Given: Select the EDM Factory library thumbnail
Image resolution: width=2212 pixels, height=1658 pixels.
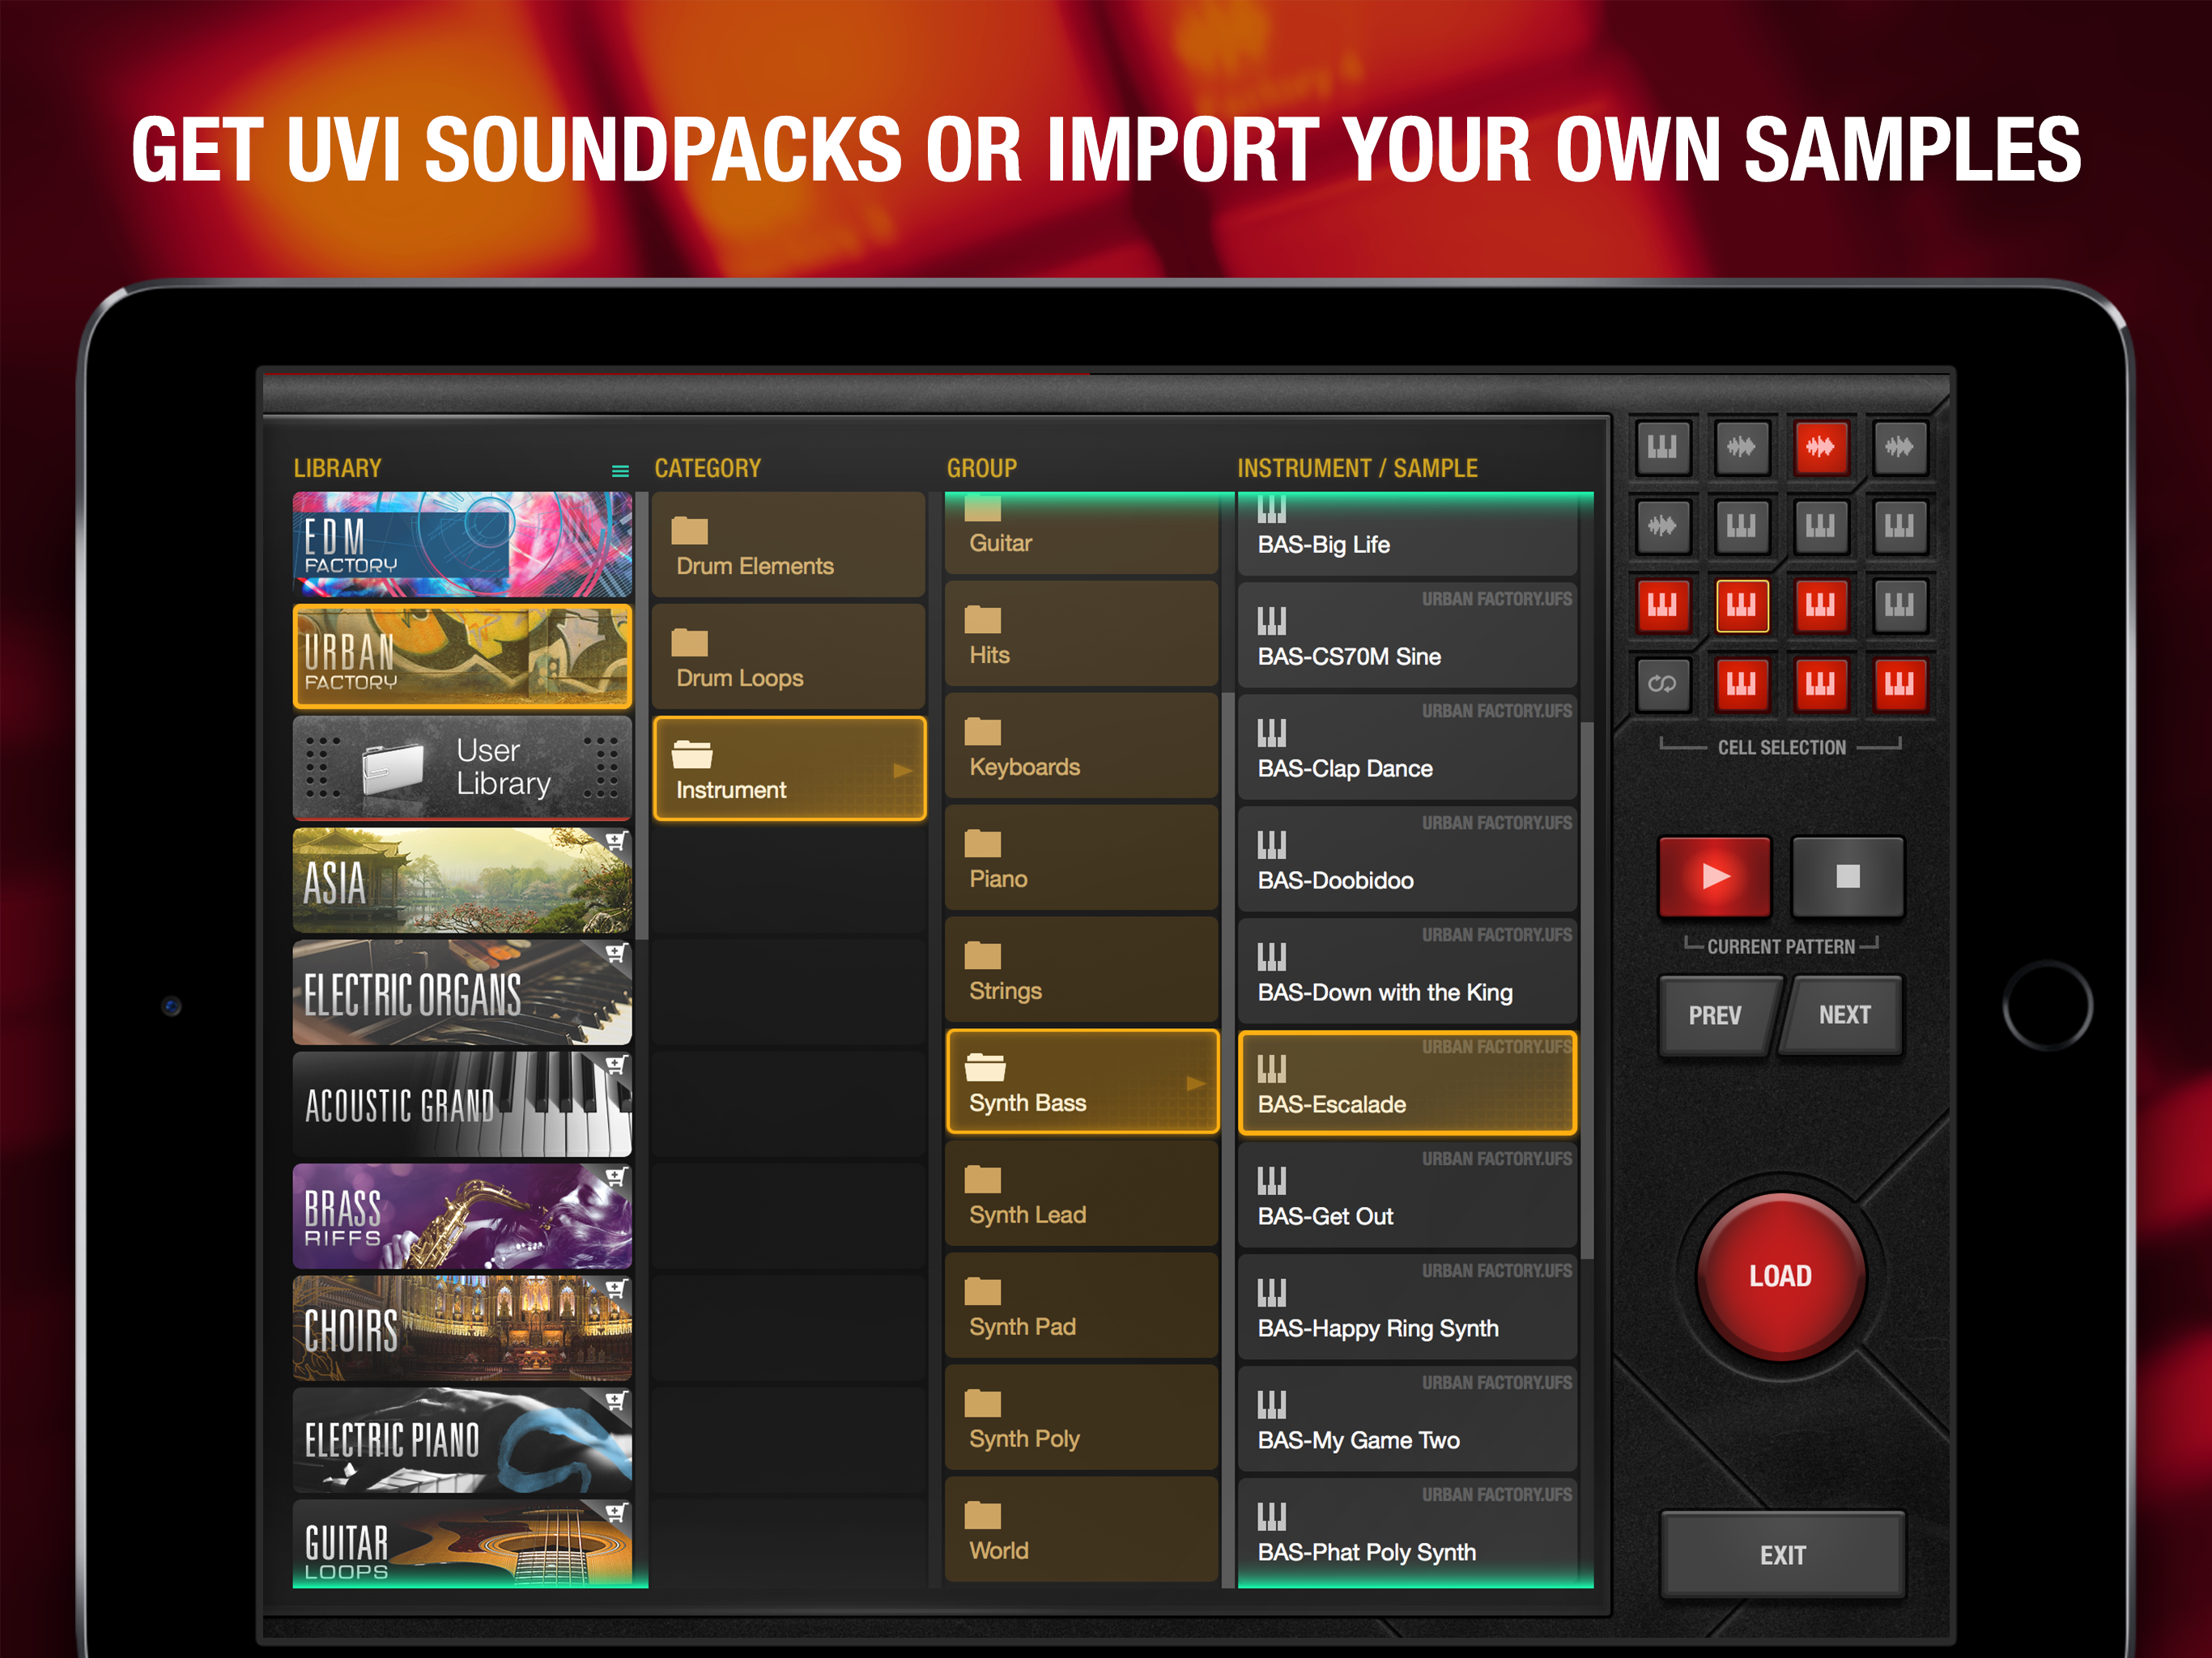Looking at the screenshot, I should 462,545.
